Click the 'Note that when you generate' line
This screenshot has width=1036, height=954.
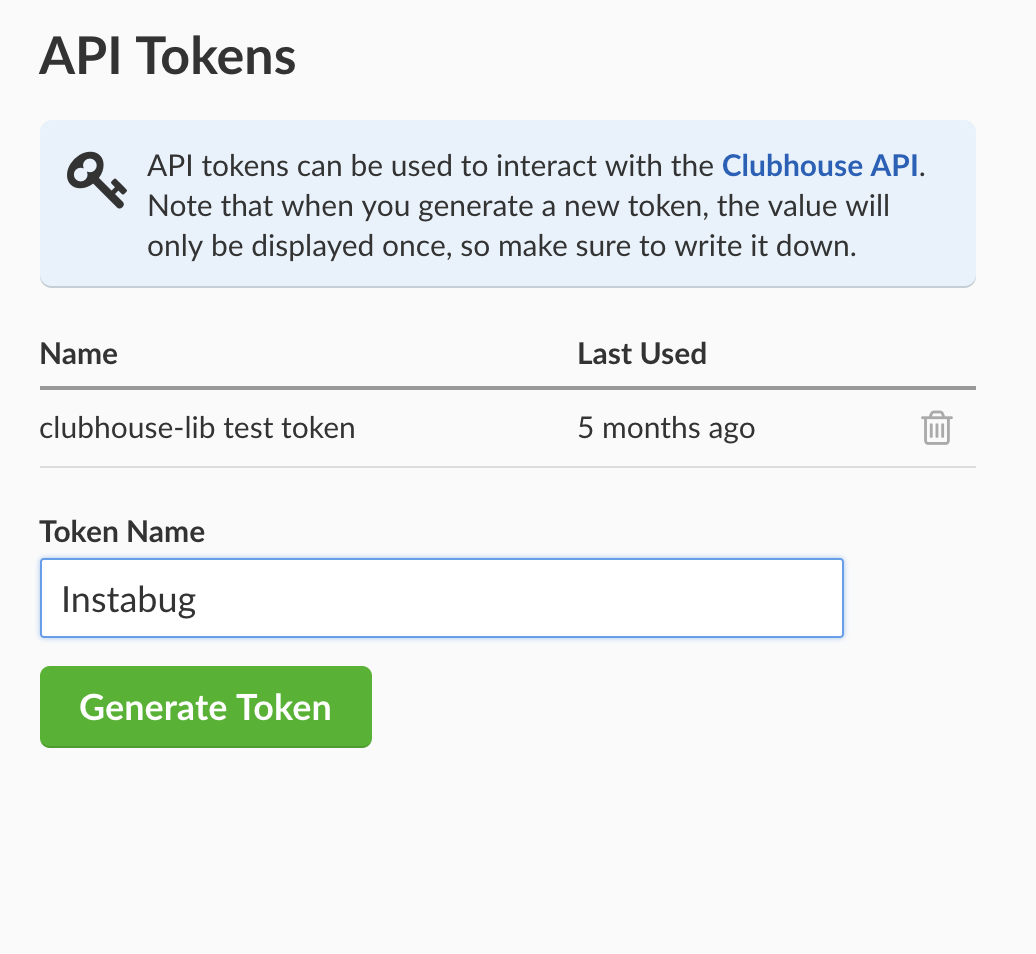(519, 206)
